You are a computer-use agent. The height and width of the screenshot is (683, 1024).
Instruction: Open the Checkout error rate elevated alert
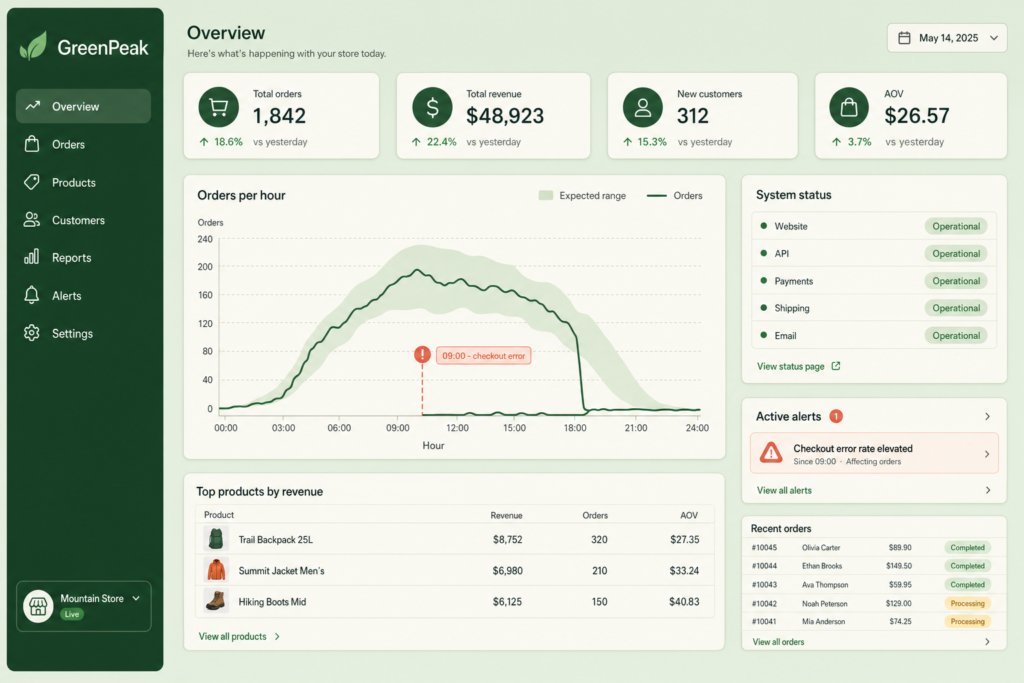click(x=874, y=453)
